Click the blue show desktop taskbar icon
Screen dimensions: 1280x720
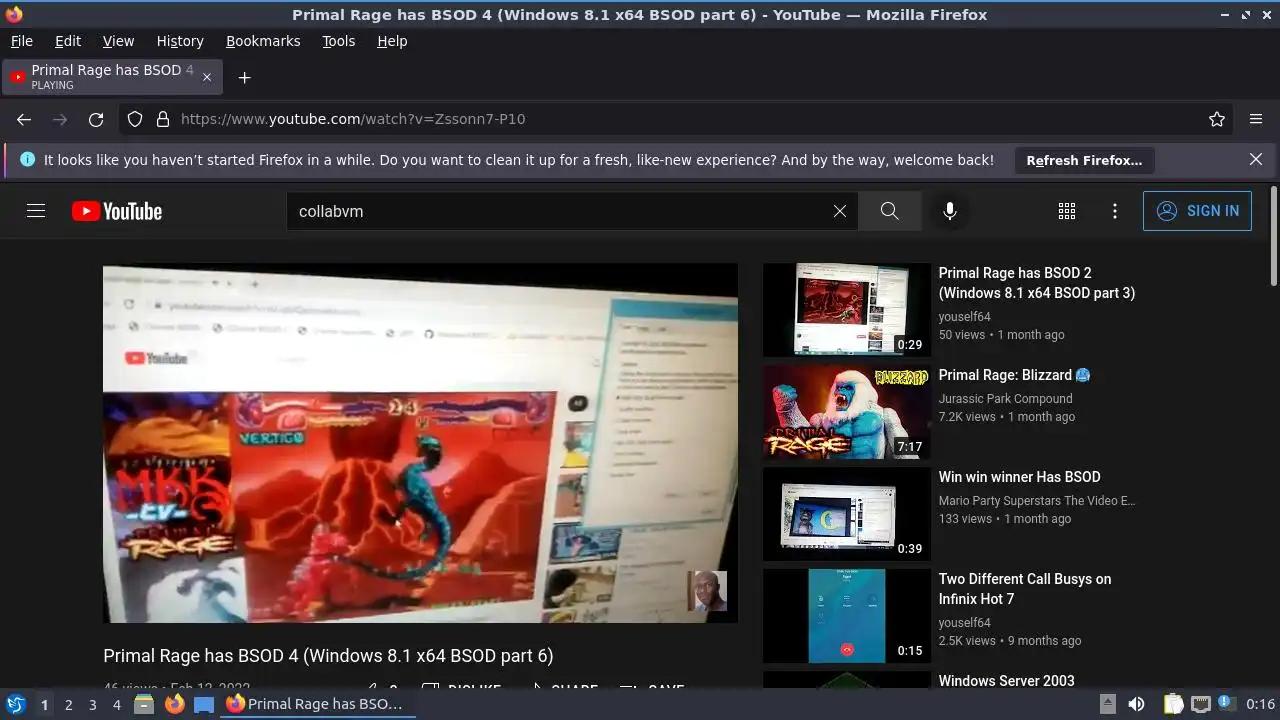(x=203, y=704)
